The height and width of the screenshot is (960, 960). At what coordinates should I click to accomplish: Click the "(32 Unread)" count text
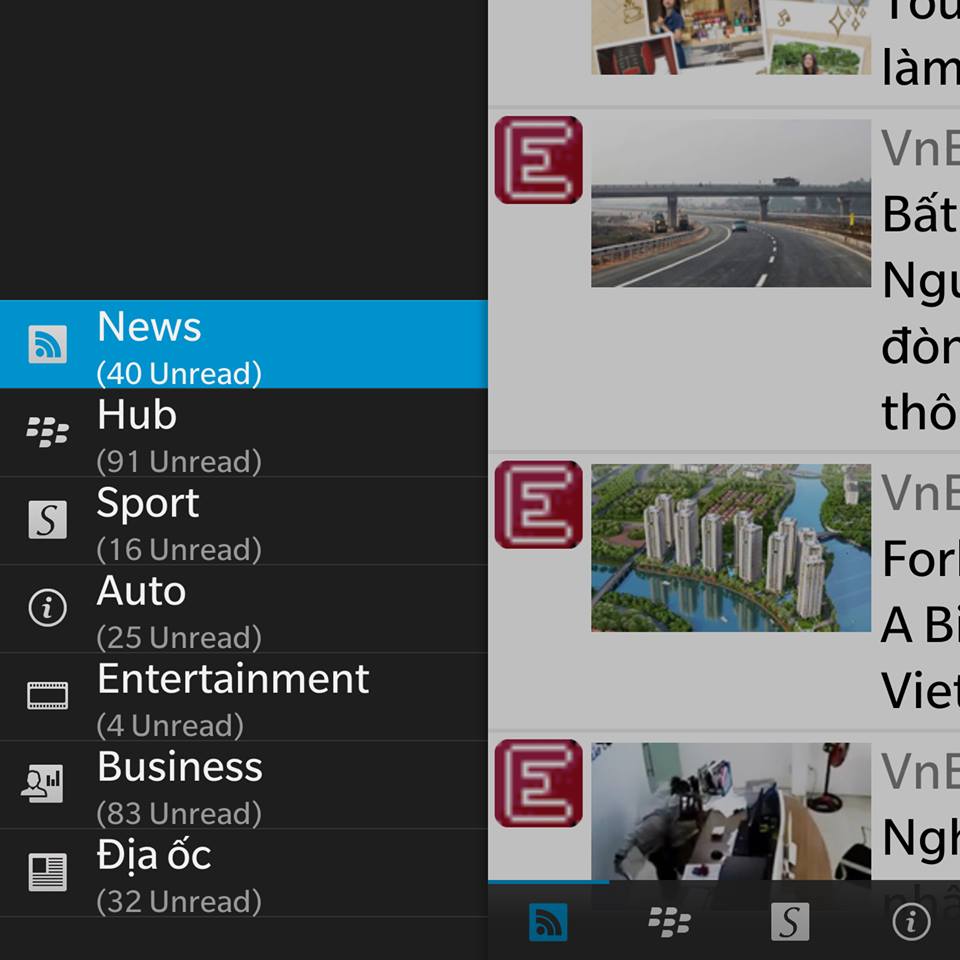(x=179, y=902)
